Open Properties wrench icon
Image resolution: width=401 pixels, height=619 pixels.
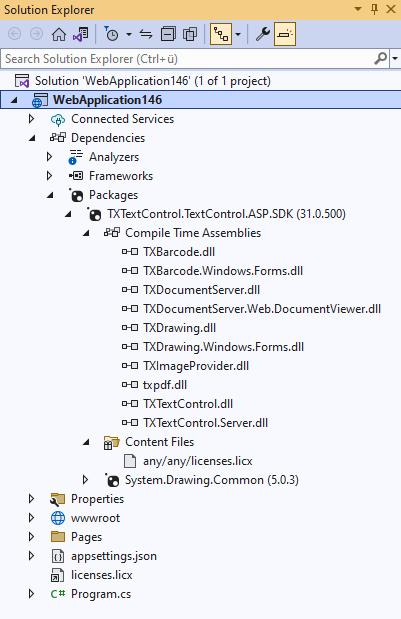[x=263, y=34]
